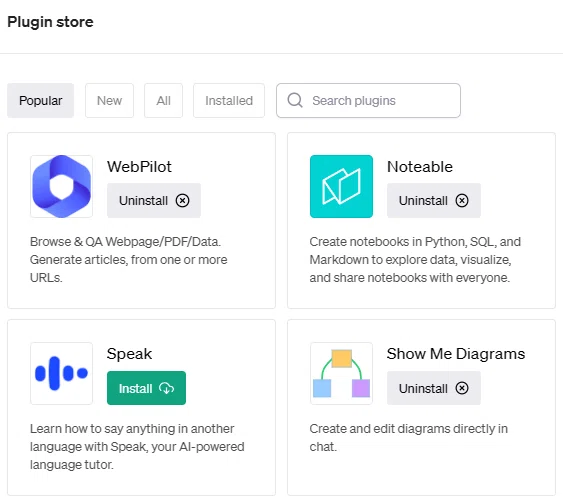Click the WebPilot plugin logo
Viewport: 563px width, 501px height.
pos(61,186)
